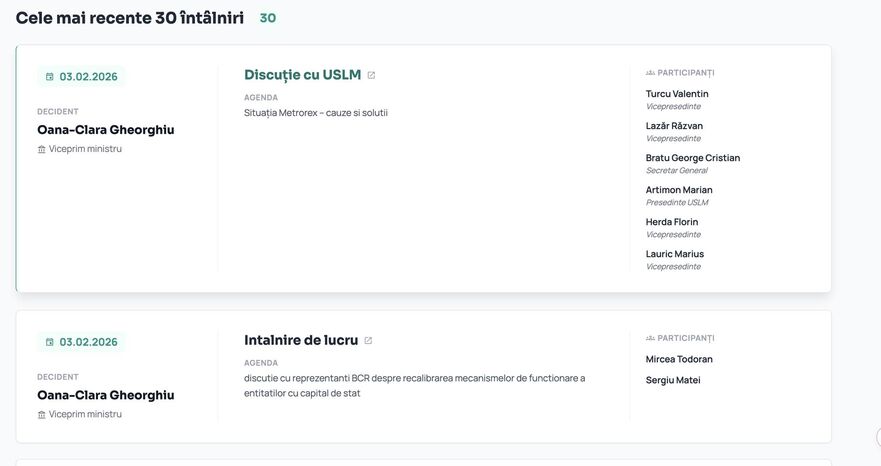The height and width of the screenshot is (466, 881).
Task: Click calendar icon in the Intalnire de lucru card
Action: tap(50, 342)
